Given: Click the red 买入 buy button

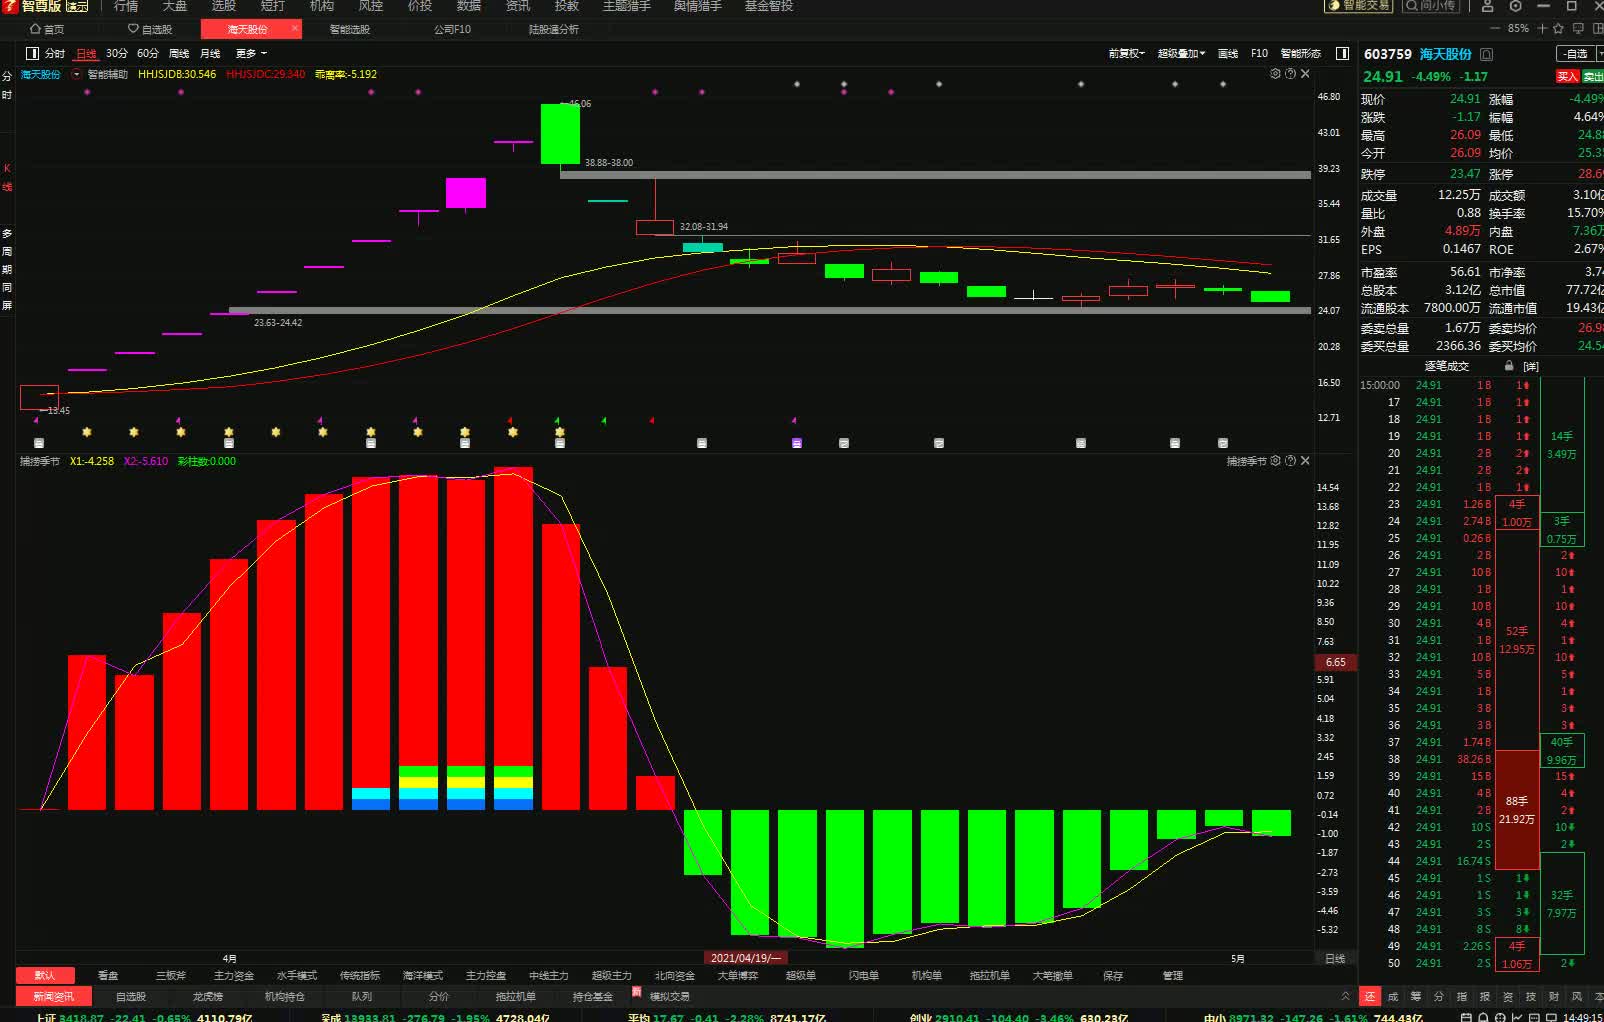Looking at the screenshot, I should 1566,77.
